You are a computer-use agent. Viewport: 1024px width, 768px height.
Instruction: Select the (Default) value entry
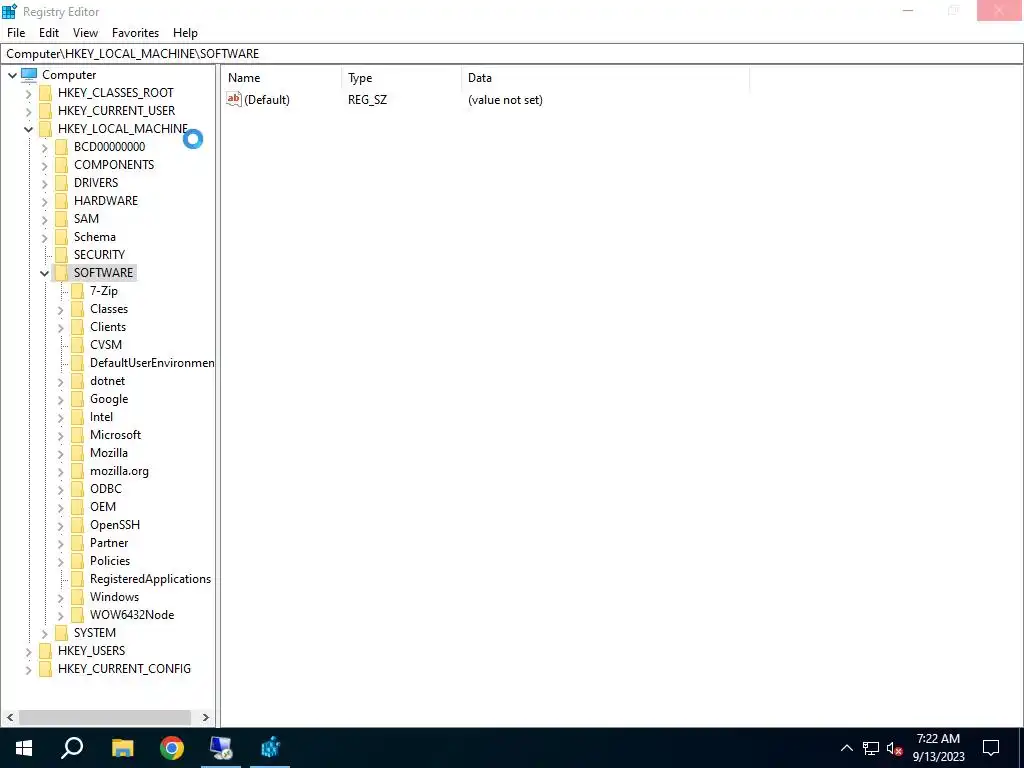click(266, 99)
